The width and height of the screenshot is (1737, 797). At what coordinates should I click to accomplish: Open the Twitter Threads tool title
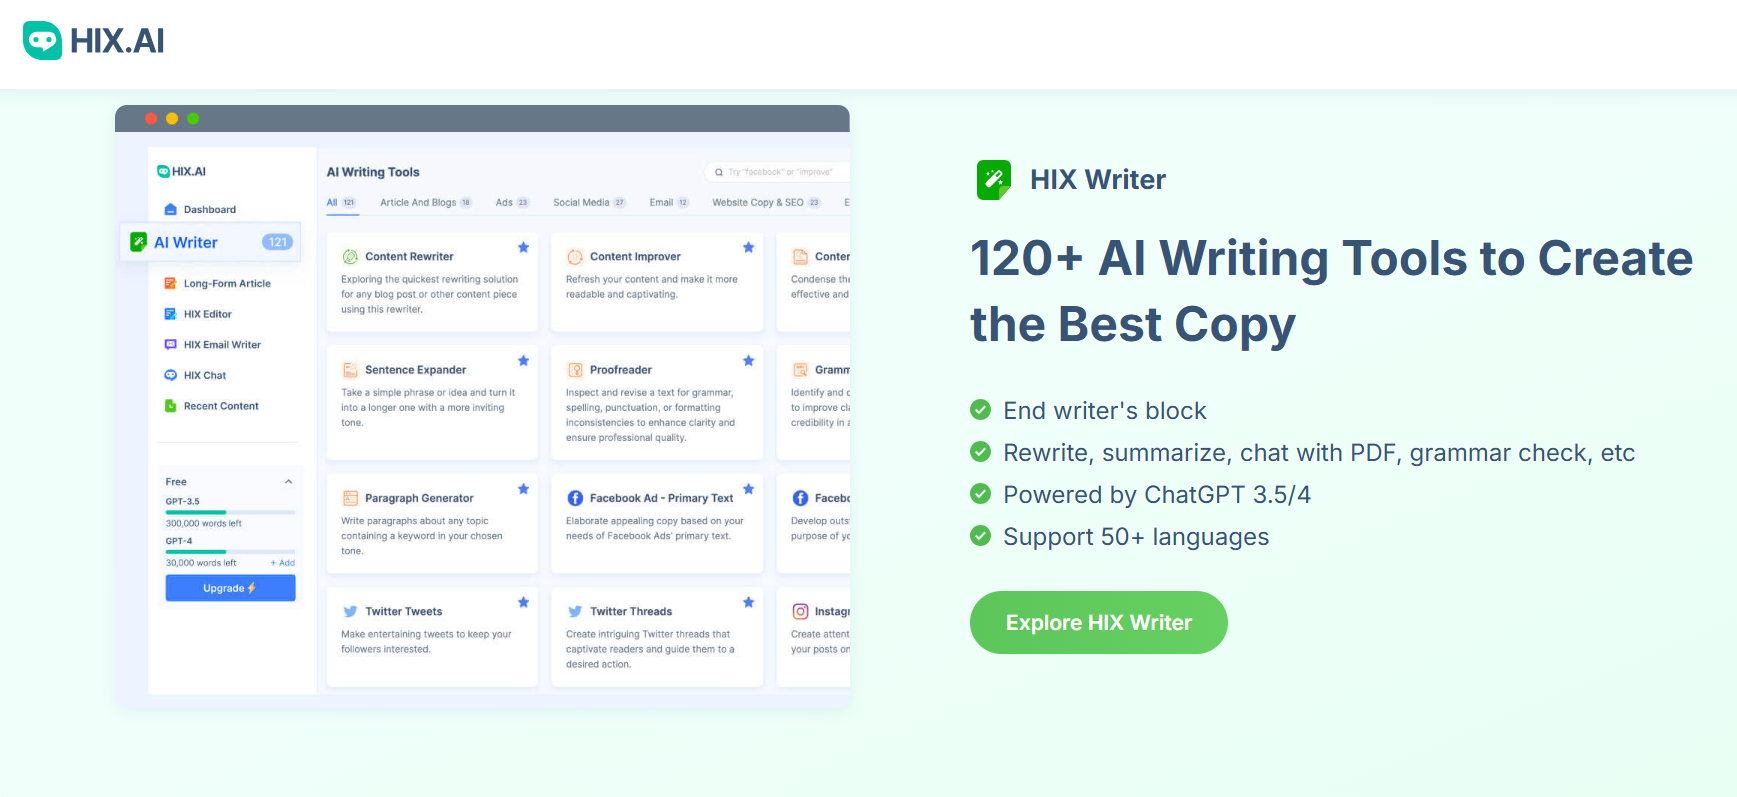click(631, 611)
